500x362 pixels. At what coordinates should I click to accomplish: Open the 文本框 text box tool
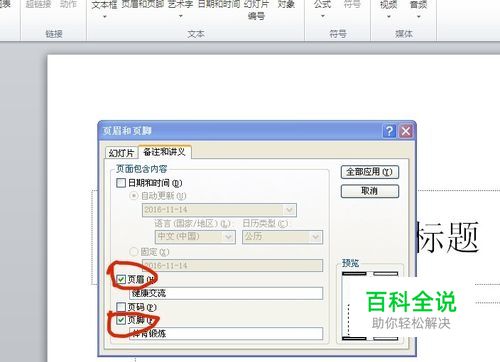105,4
